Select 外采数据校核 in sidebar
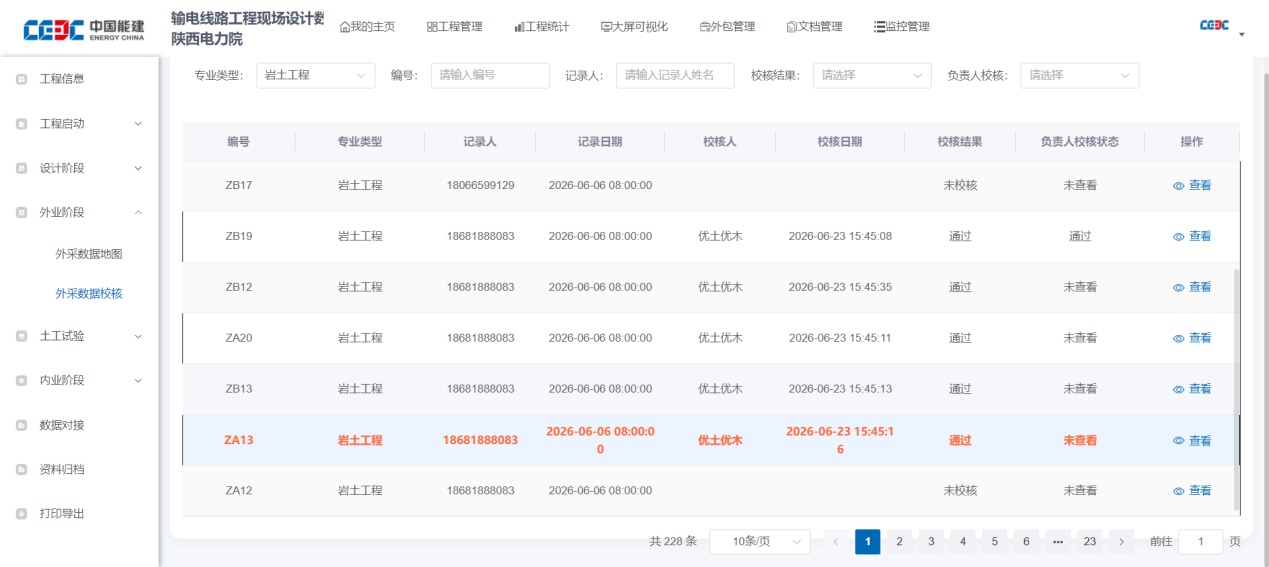The width and height of the screenshot is (1269, 567). coord(89,294)
